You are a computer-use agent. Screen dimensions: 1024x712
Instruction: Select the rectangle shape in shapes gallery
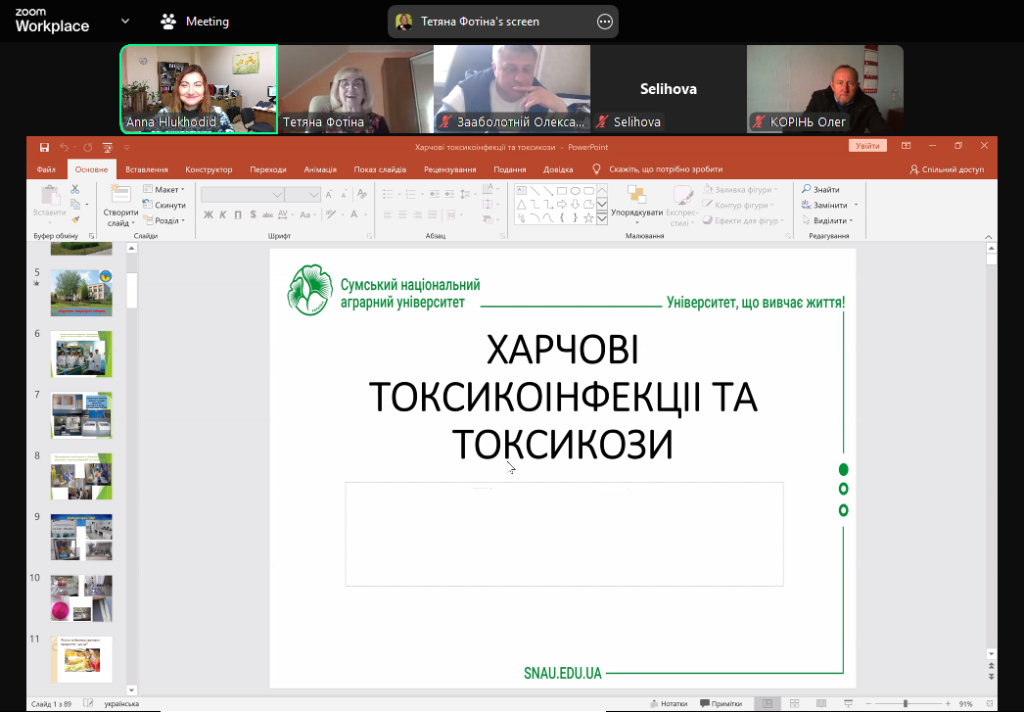(x=562, y=190)
